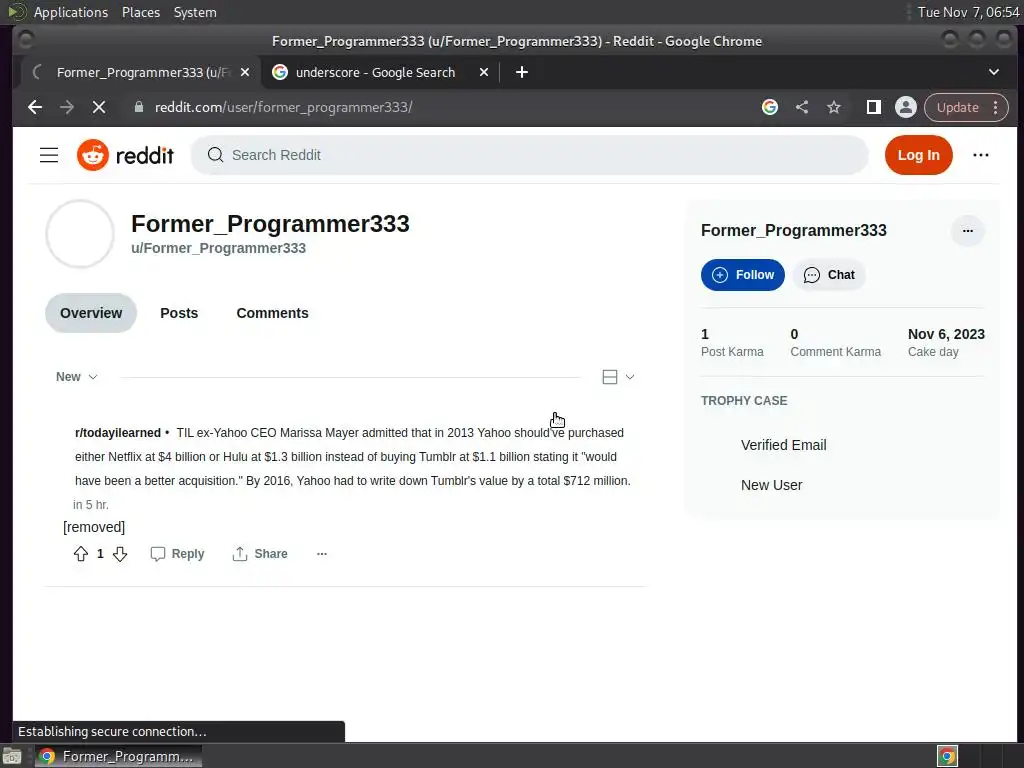This screenshot has height=768, width=1024.
Task: Switch to the Comments tab
Action: [272, 313]
